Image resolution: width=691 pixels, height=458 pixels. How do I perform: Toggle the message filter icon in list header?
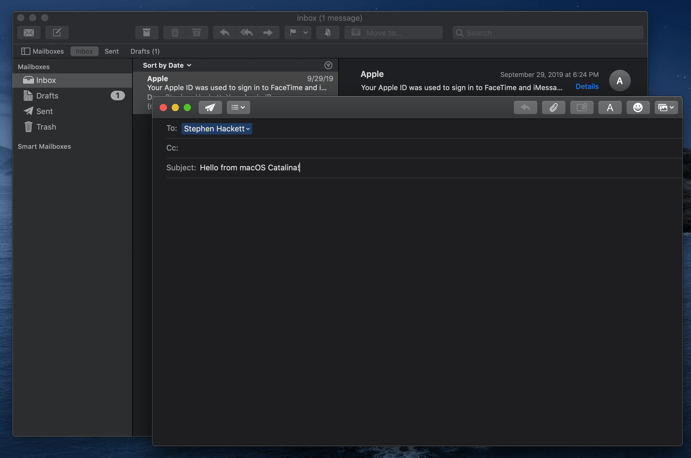tap(328, 65)
